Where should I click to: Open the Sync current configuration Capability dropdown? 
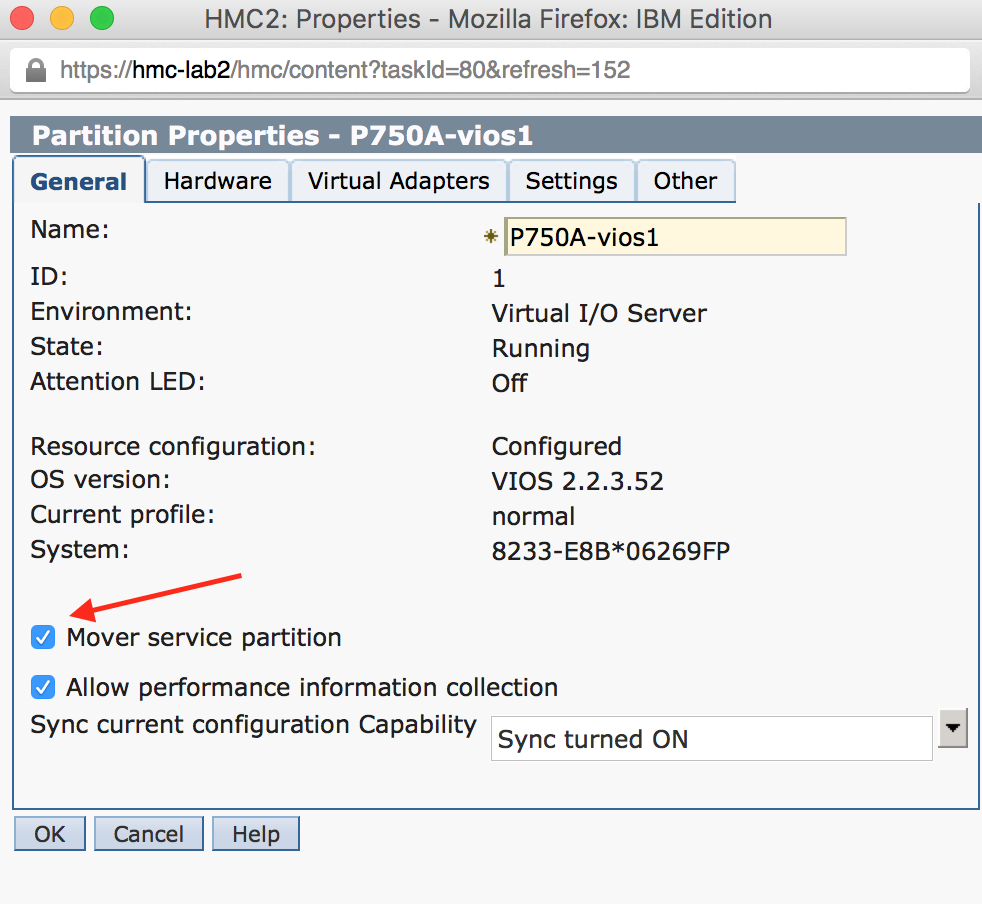click(x=951, y=728)
